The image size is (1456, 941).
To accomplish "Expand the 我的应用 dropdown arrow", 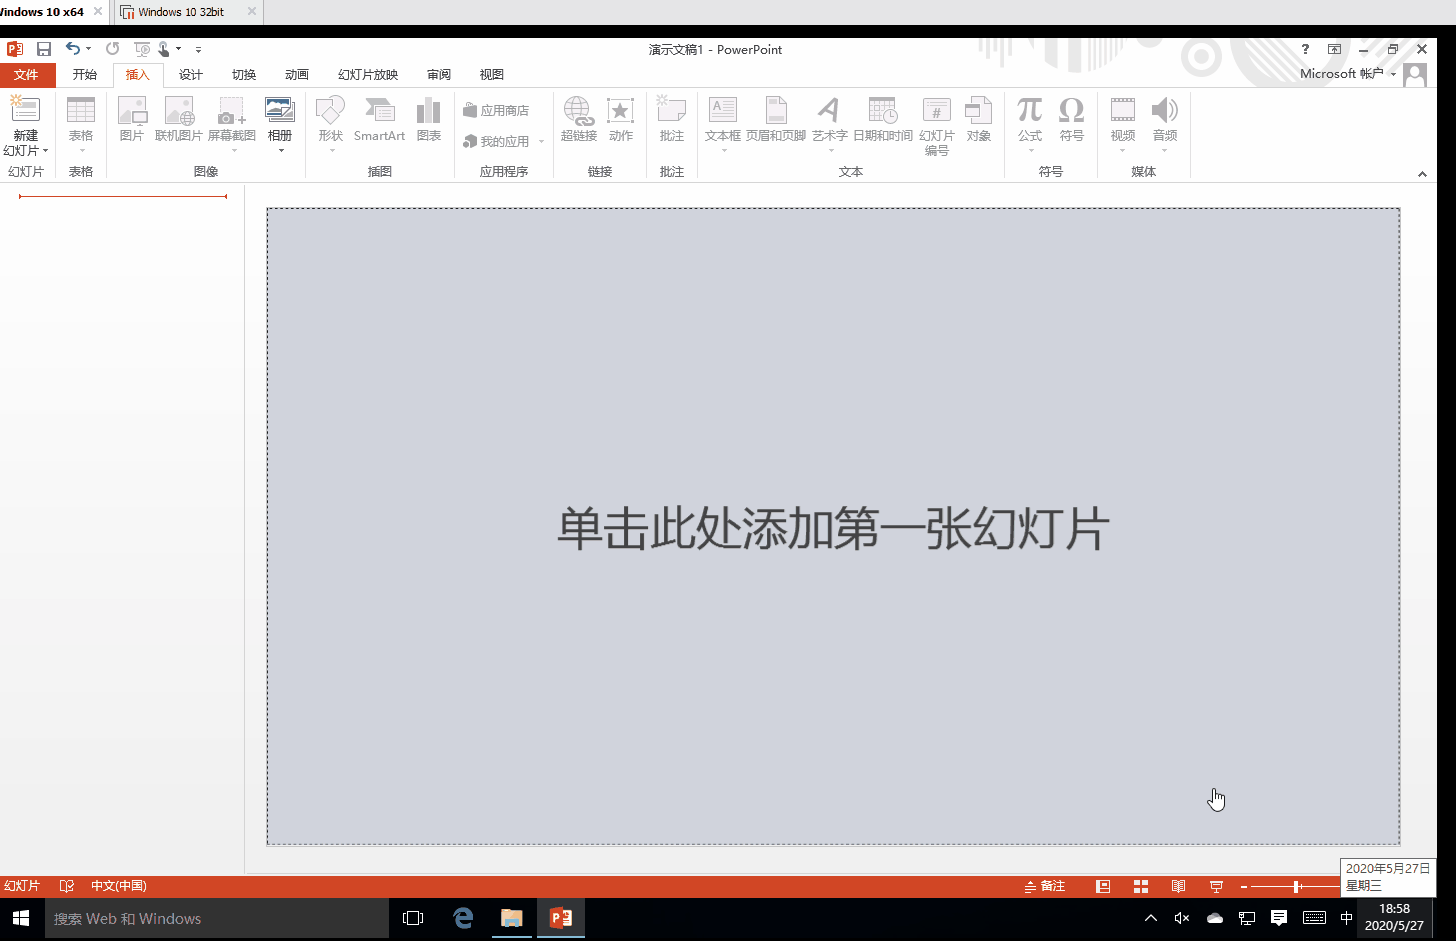I will (x=541, y=141).
